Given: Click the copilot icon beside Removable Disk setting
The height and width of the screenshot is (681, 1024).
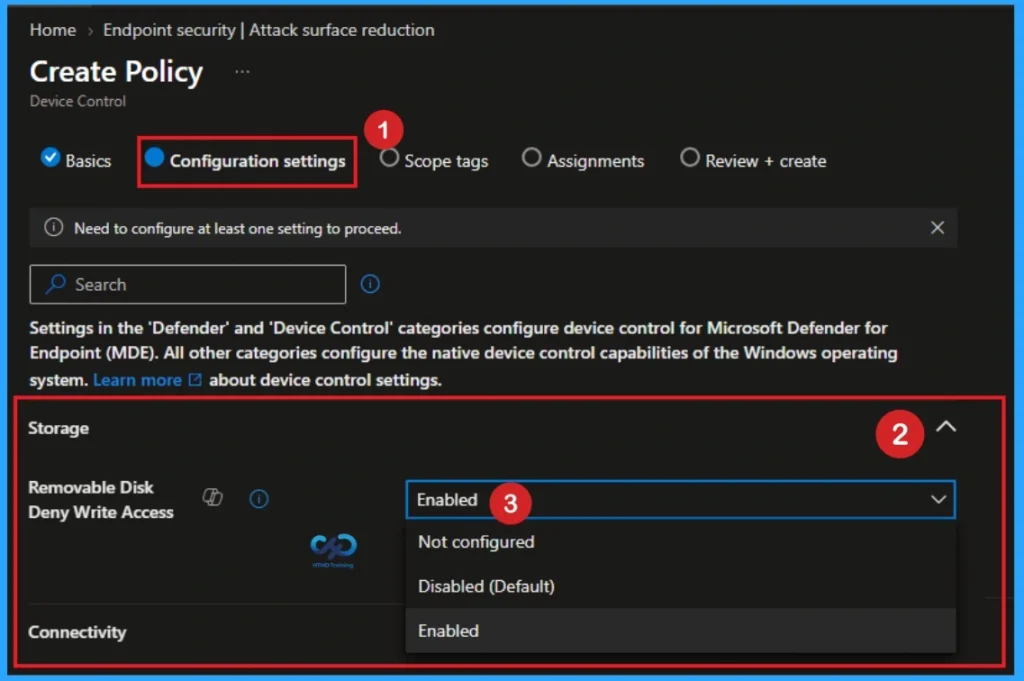Looking at the screenshot, I should click(x=213, y=498).
